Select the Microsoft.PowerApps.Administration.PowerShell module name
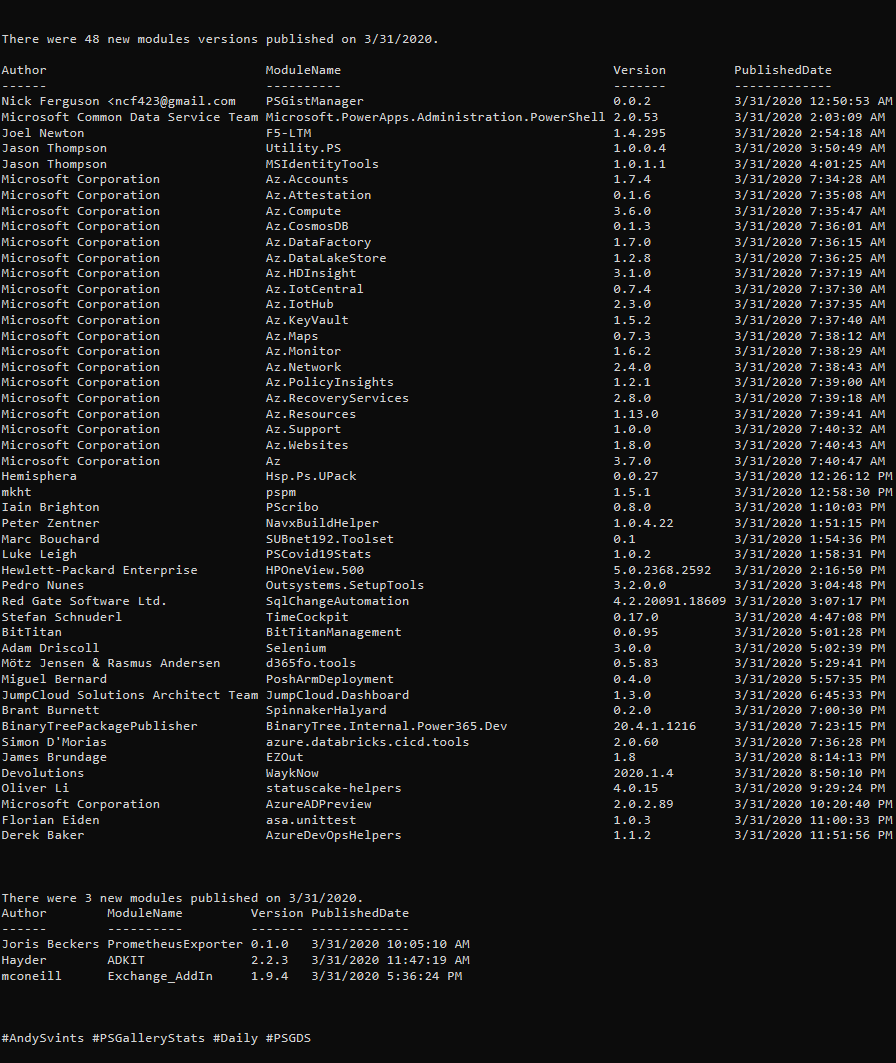The height and width of the screenshot is (1063, 896). coord(435,117)
